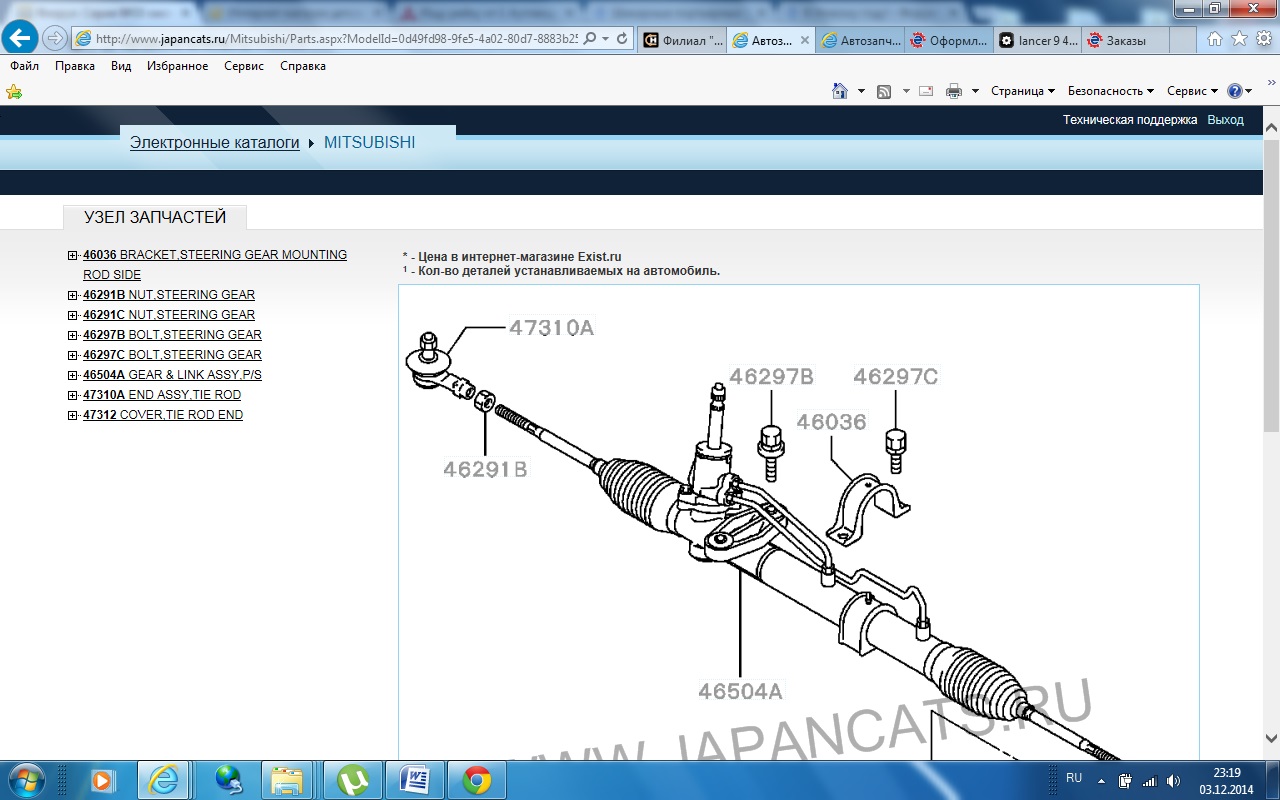The image size is (1280, 800).
Task: Click the Print icon in command bar
Action: point(954,91)
